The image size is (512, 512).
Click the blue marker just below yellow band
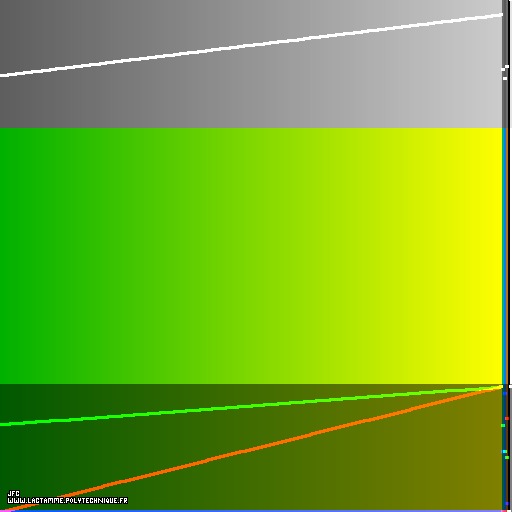[x=505, y=394]
